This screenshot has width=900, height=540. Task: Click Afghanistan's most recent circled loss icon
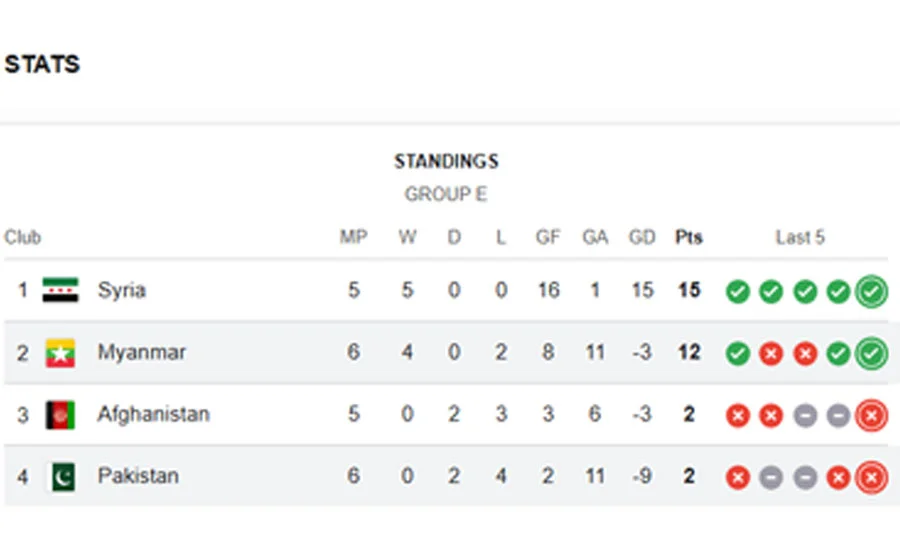click(872, 416)
